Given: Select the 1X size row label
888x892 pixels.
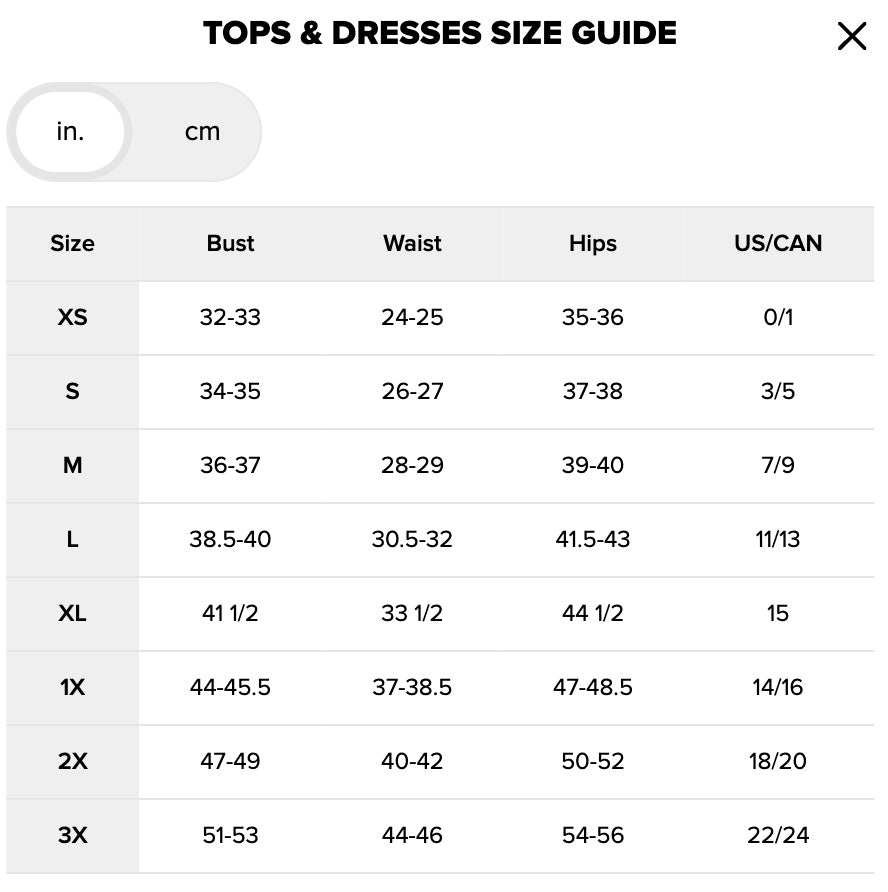Looking at the screenshot, I should pyautogui.click(x=72, y=687).
